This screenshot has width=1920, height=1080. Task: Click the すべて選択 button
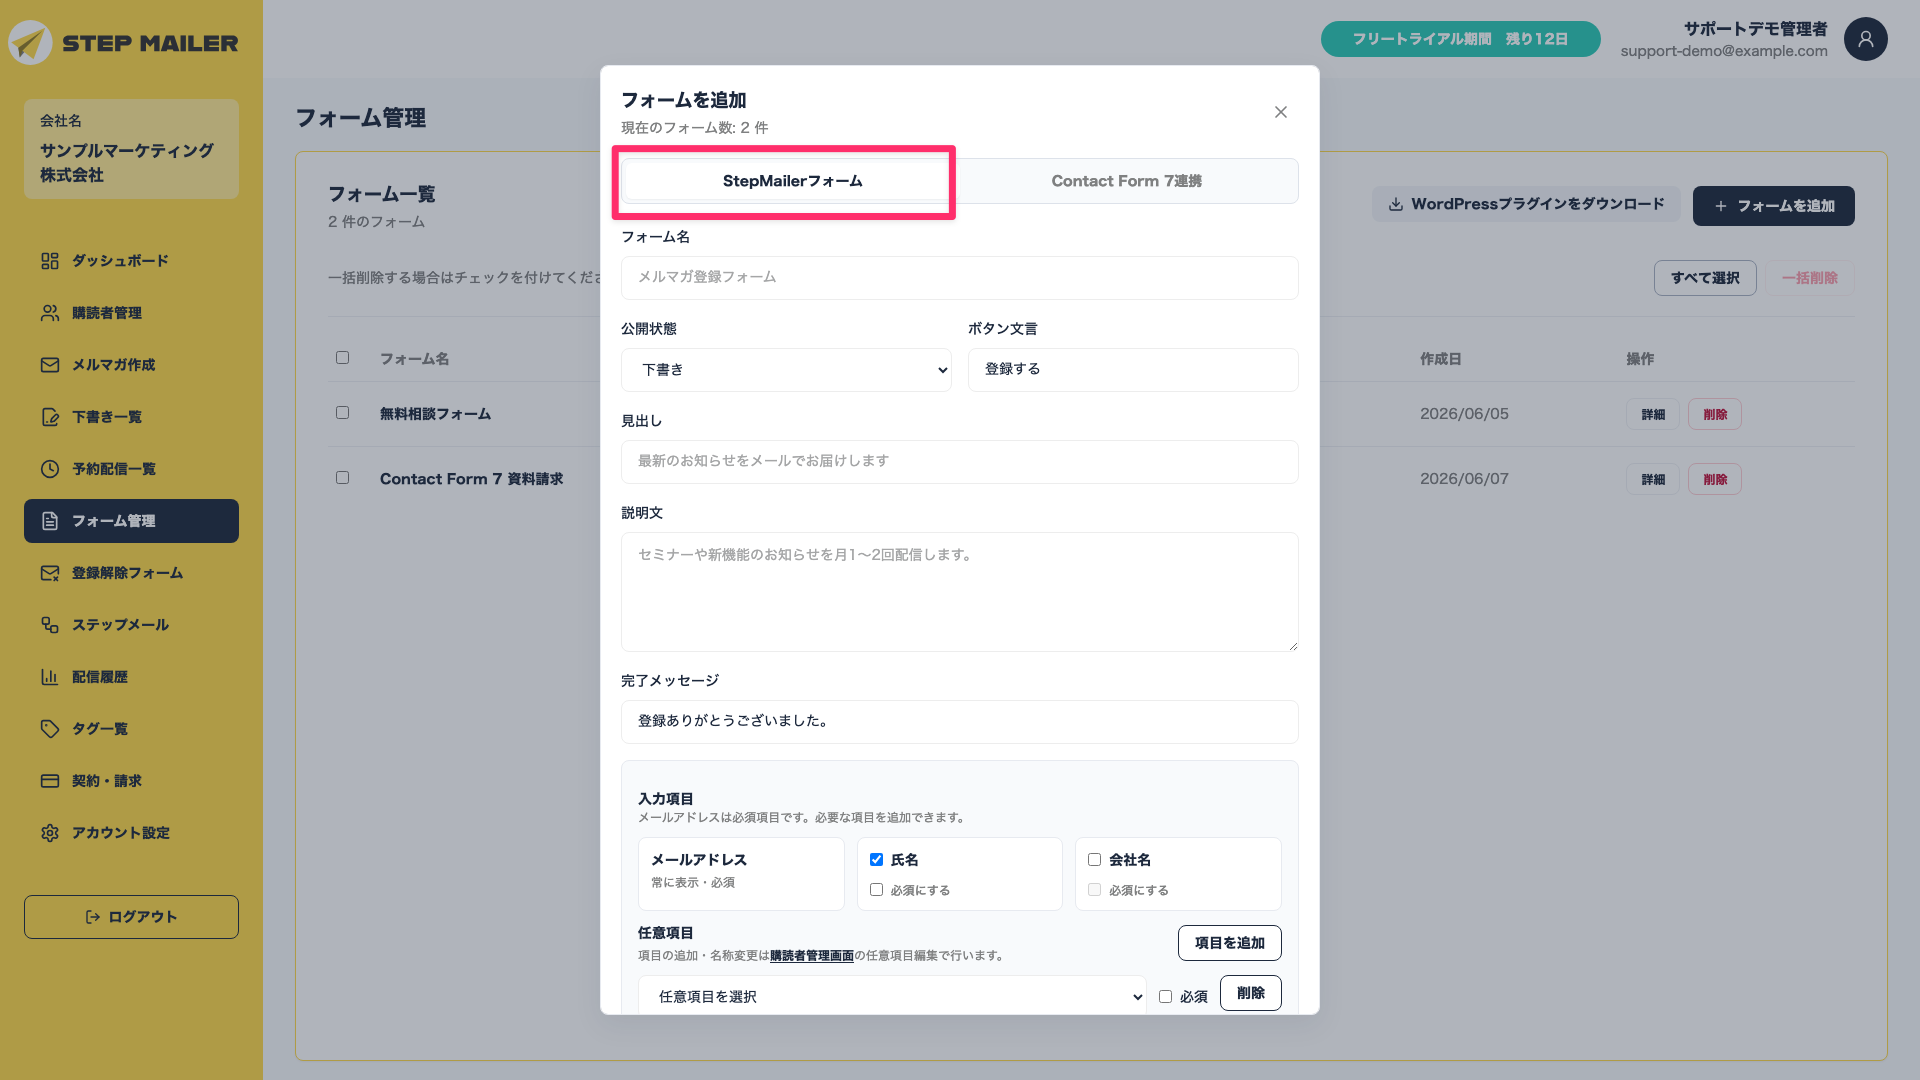point(1705,278)
